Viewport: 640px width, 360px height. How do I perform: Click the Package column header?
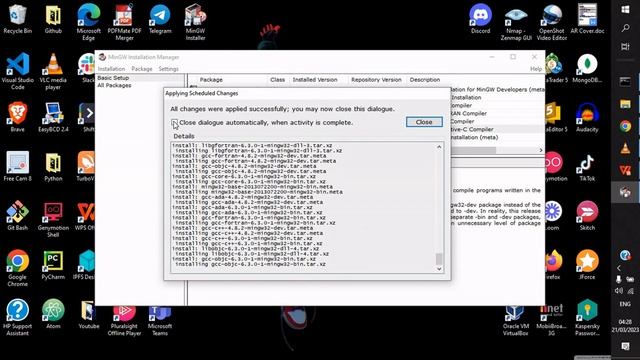click(211, 80)
